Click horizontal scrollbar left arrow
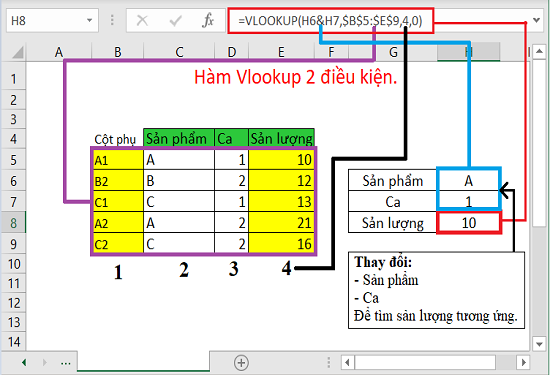Image resolution: width=550 pixels, height=375 pixels. pyautogui.click(x=348, y=362)
